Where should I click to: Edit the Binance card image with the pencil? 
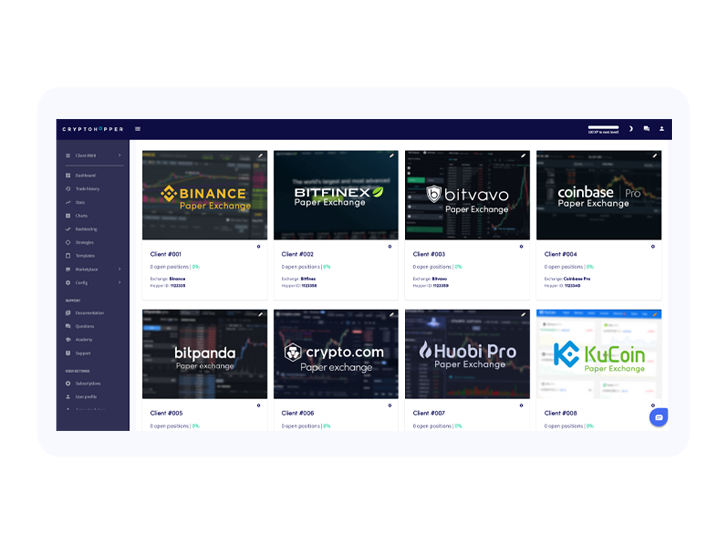coord(260,156)
